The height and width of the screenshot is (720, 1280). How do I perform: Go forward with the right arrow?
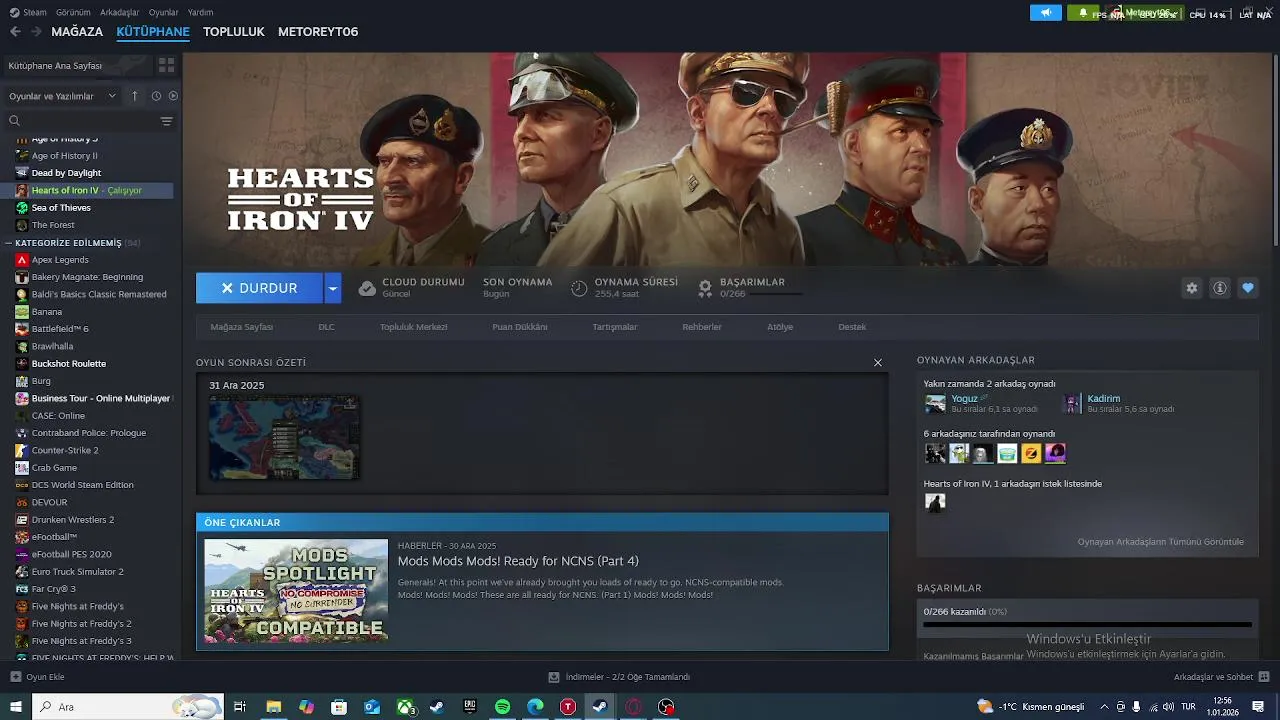(36, 32)
